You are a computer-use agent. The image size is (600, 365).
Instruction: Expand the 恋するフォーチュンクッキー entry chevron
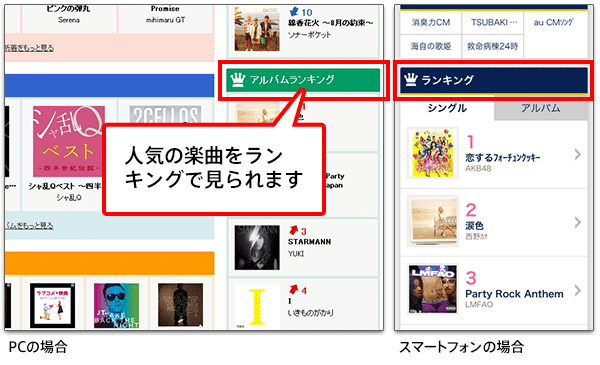[x=577, y=155]
